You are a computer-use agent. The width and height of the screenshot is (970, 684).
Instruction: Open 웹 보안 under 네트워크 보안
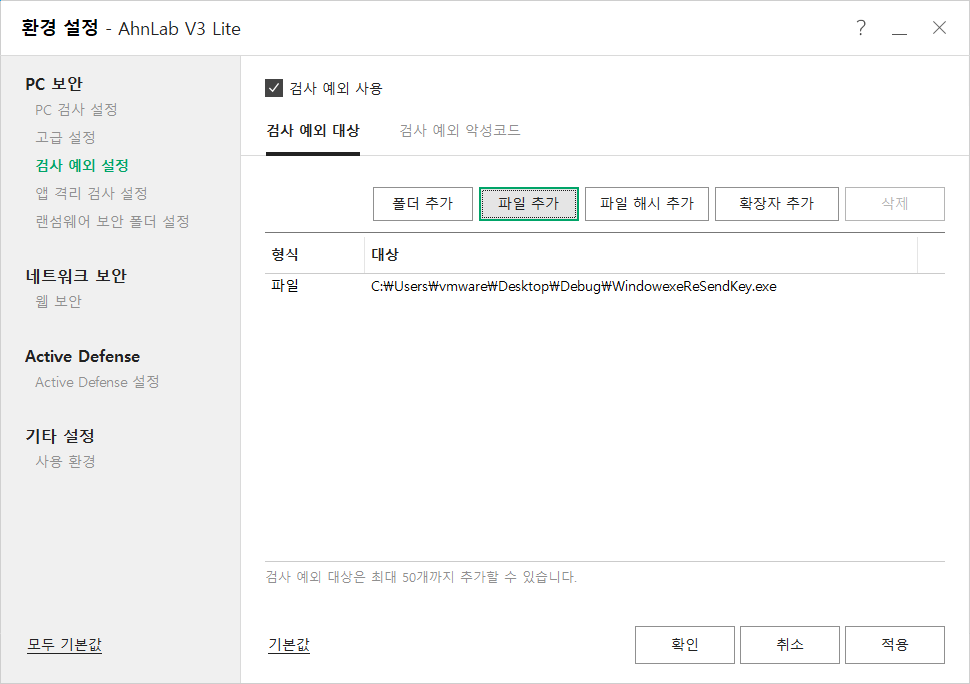(x=58, y=302)
